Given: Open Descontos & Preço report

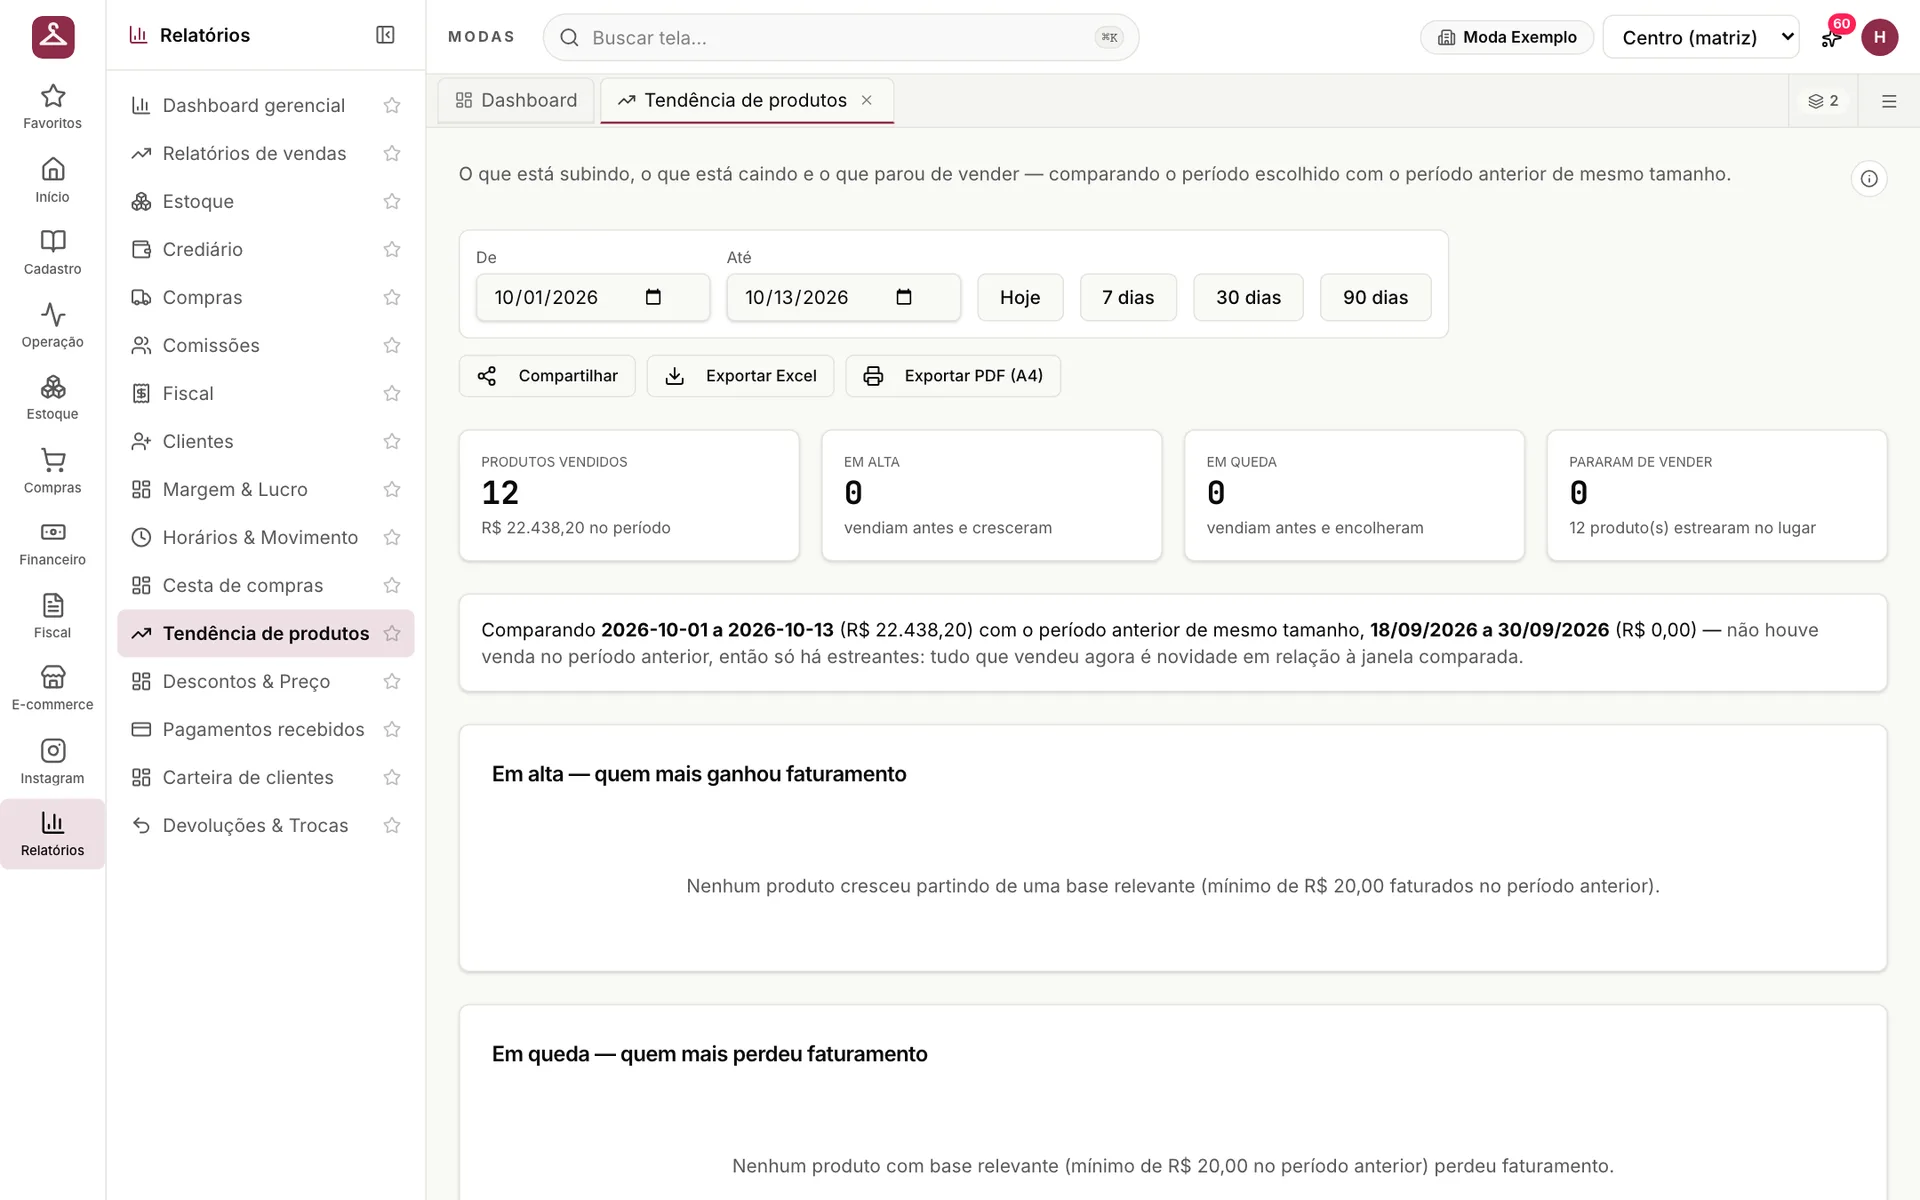Looking at the screenshot, I should click(246, 681).
